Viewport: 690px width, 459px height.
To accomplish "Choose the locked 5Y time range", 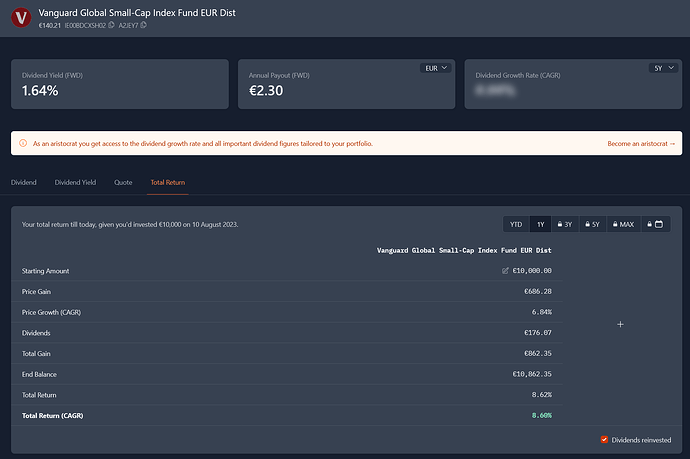I will coord(592,224).
